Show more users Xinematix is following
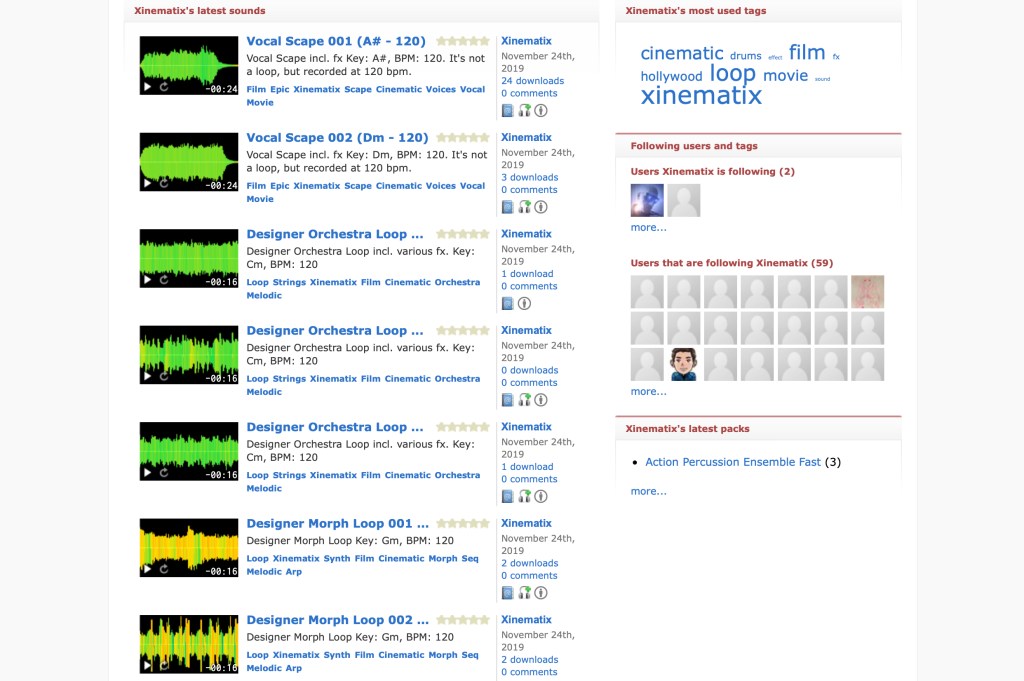Screen dimensions: 1024x681 click(x=648, y=227)
